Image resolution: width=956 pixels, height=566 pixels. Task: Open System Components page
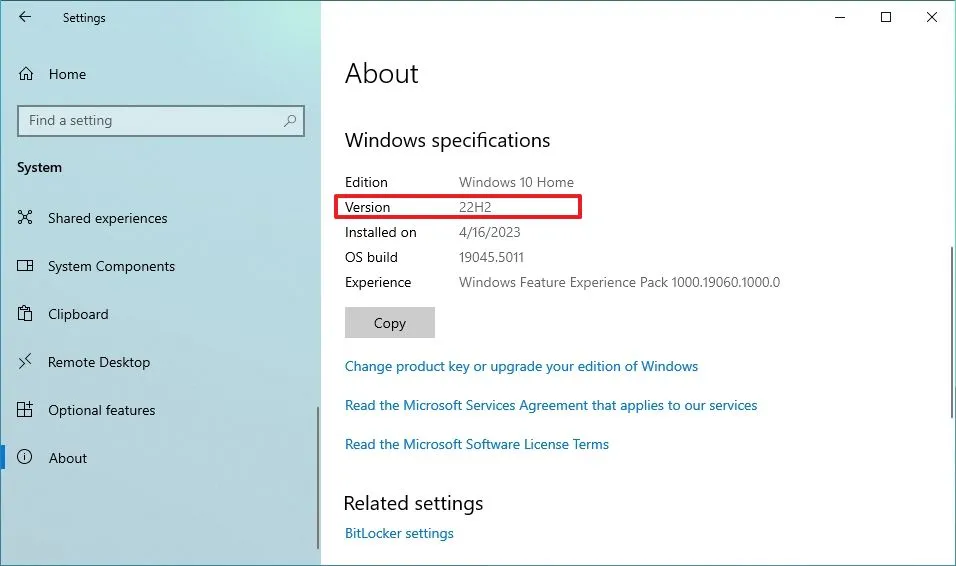[x=112, y=266]
